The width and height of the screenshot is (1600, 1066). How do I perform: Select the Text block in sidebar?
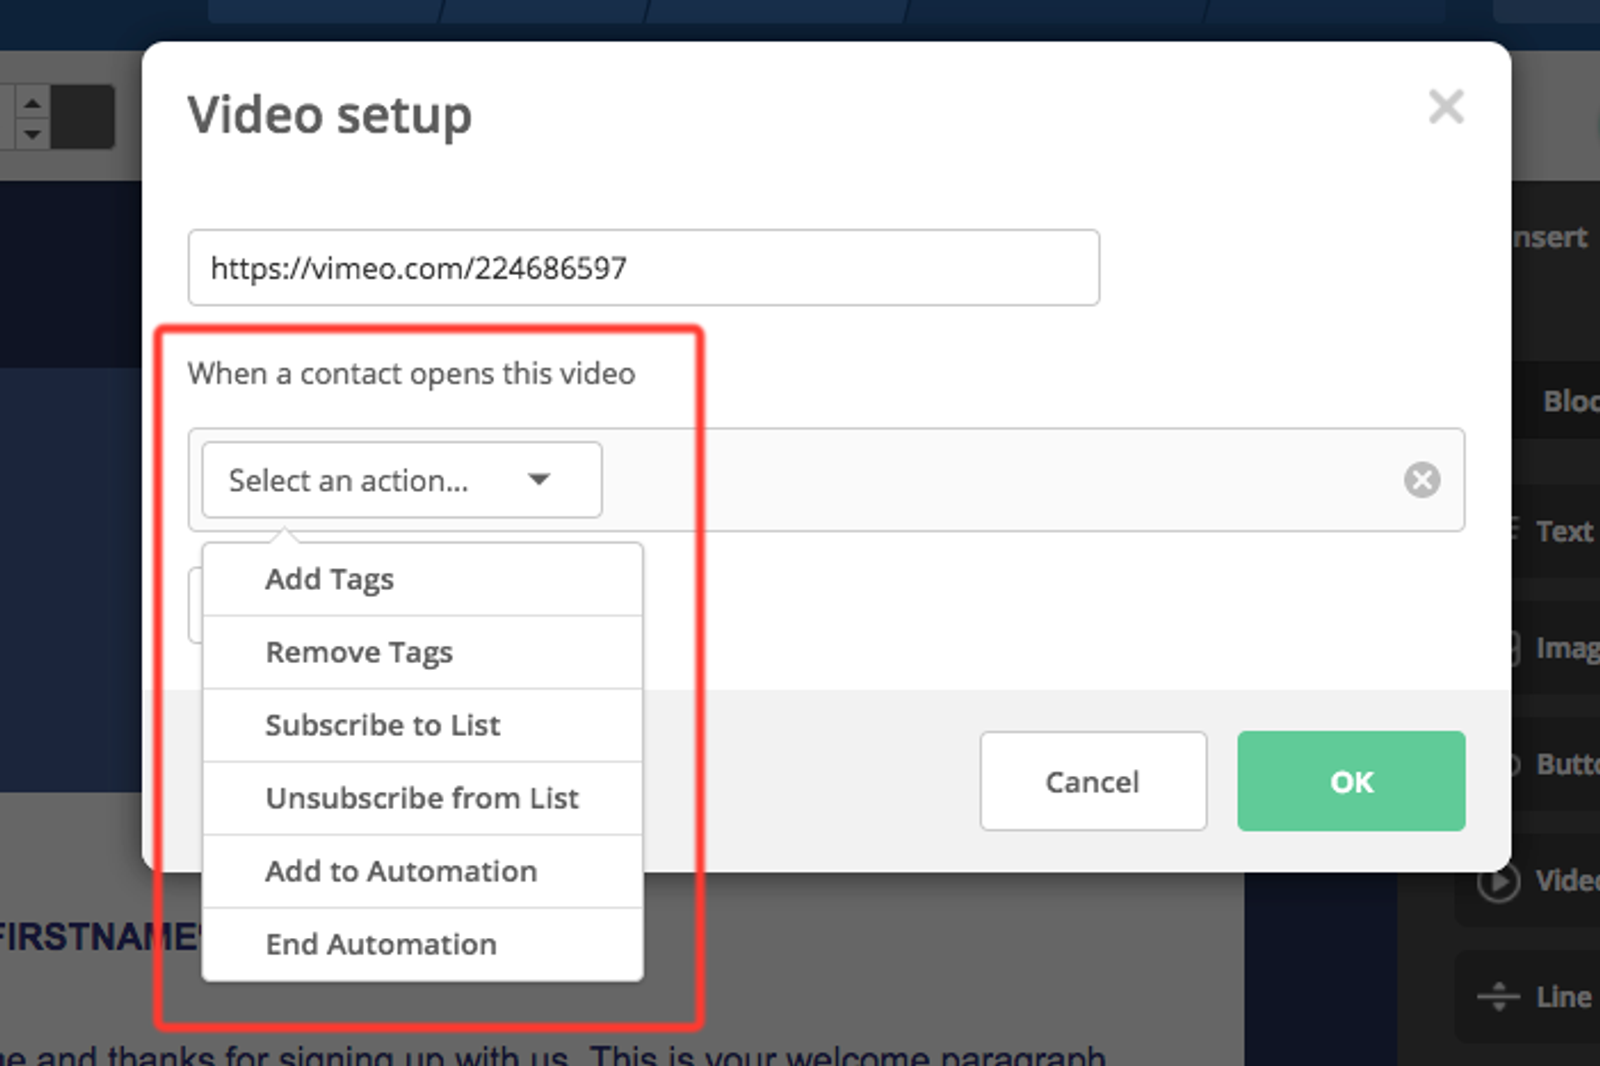[x=1562, y=531]
